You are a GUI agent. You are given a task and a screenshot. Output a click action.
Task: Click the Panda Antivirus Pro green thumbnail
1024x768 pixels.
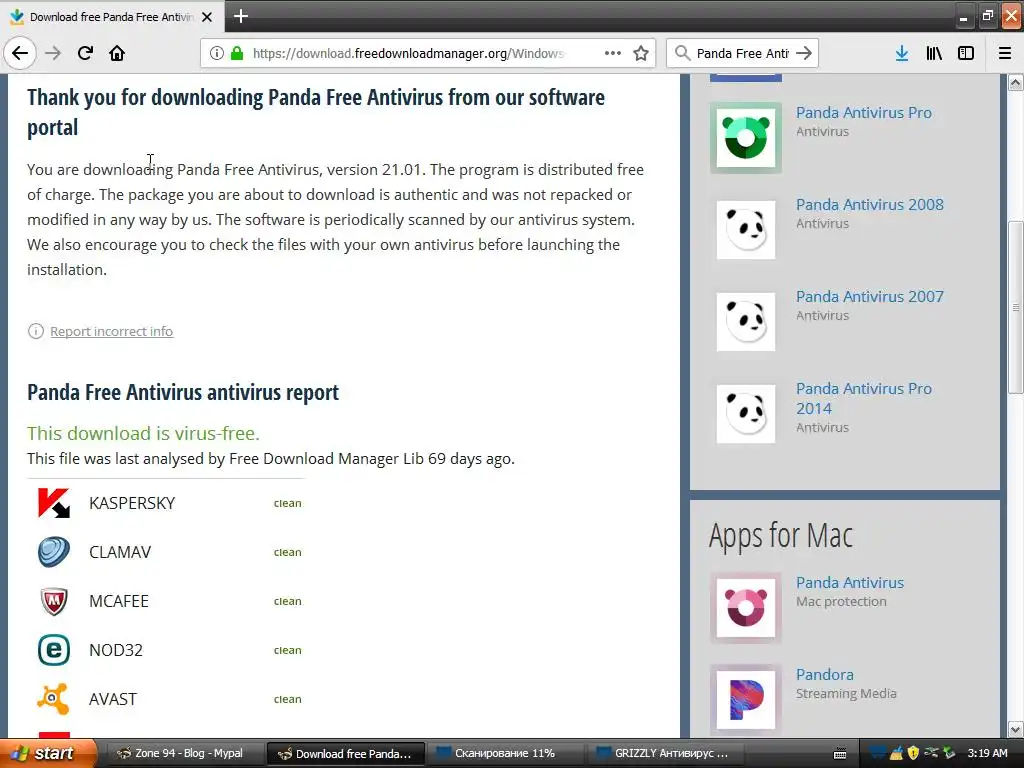[x=746, y=138]
